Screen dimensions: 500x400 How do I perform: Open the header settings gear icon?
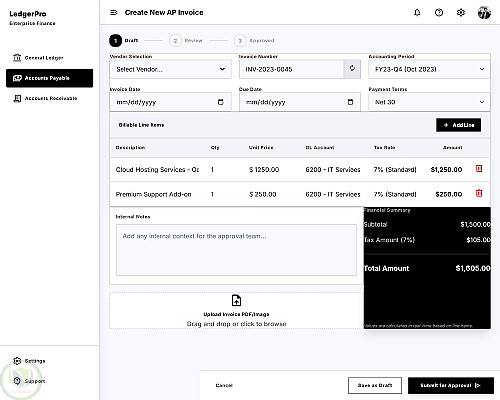click(x=461, y=13)
